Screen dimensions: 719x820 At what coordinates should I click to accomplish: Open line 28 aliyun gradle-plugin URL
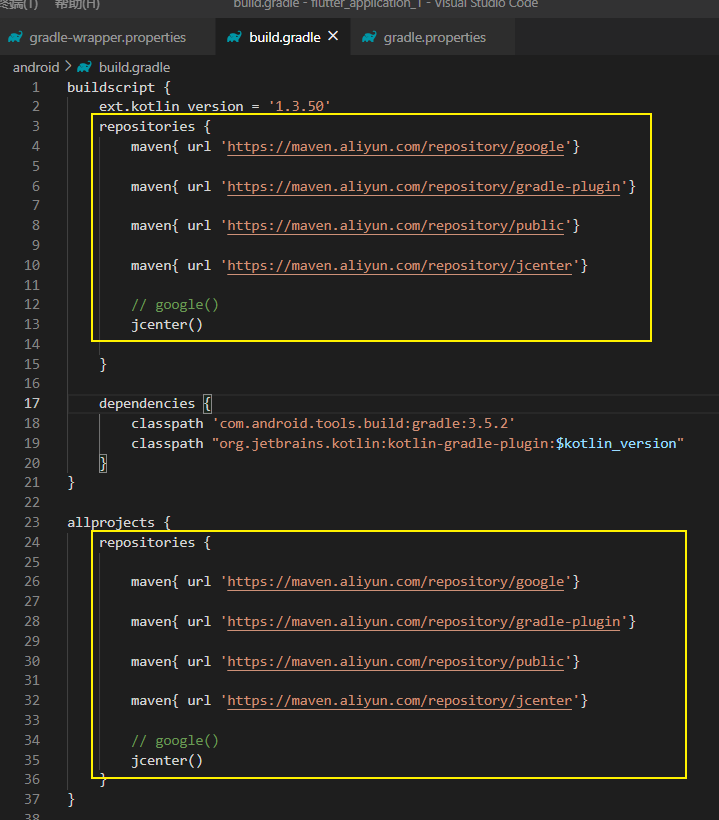pyautogui.click(x=424, y=621)
